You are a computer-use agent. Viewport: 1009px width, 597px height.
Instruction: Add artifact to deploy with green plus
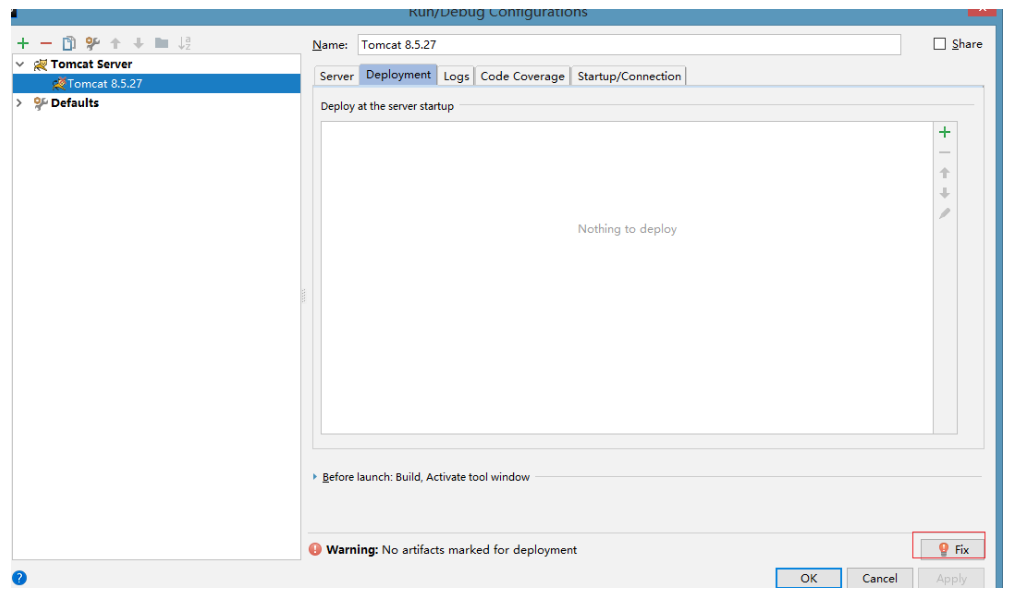[x=945, y=132]
